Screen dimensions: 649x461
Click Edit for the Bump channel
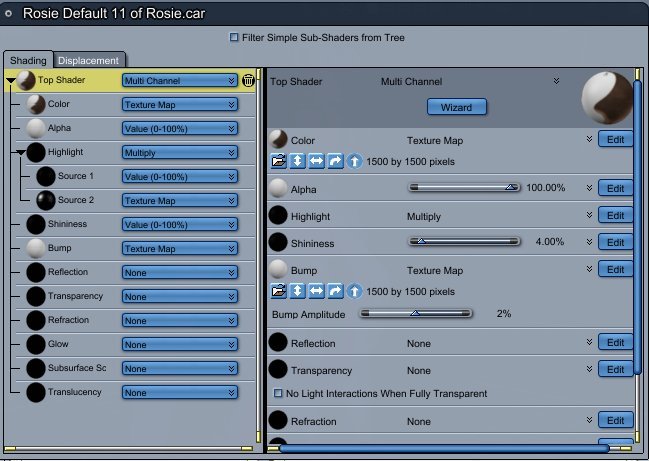615,269
